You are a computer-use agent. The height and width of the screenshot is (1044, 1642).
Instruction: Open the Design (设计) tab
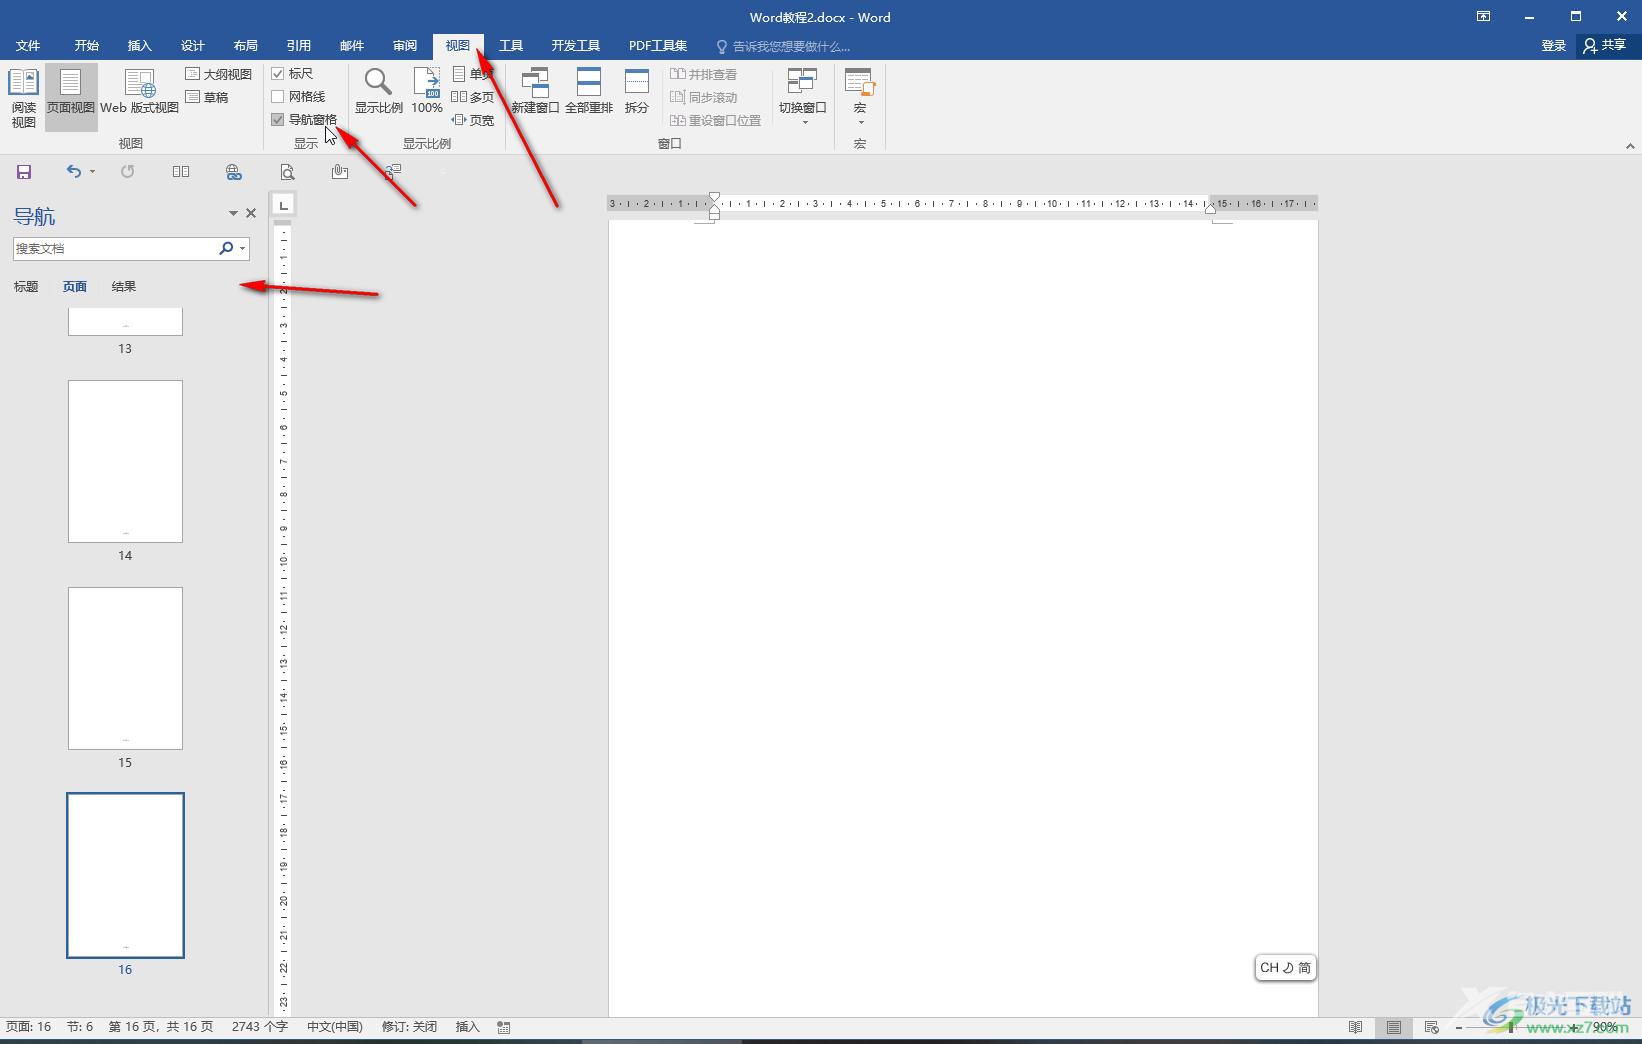[x=193, y=46]
